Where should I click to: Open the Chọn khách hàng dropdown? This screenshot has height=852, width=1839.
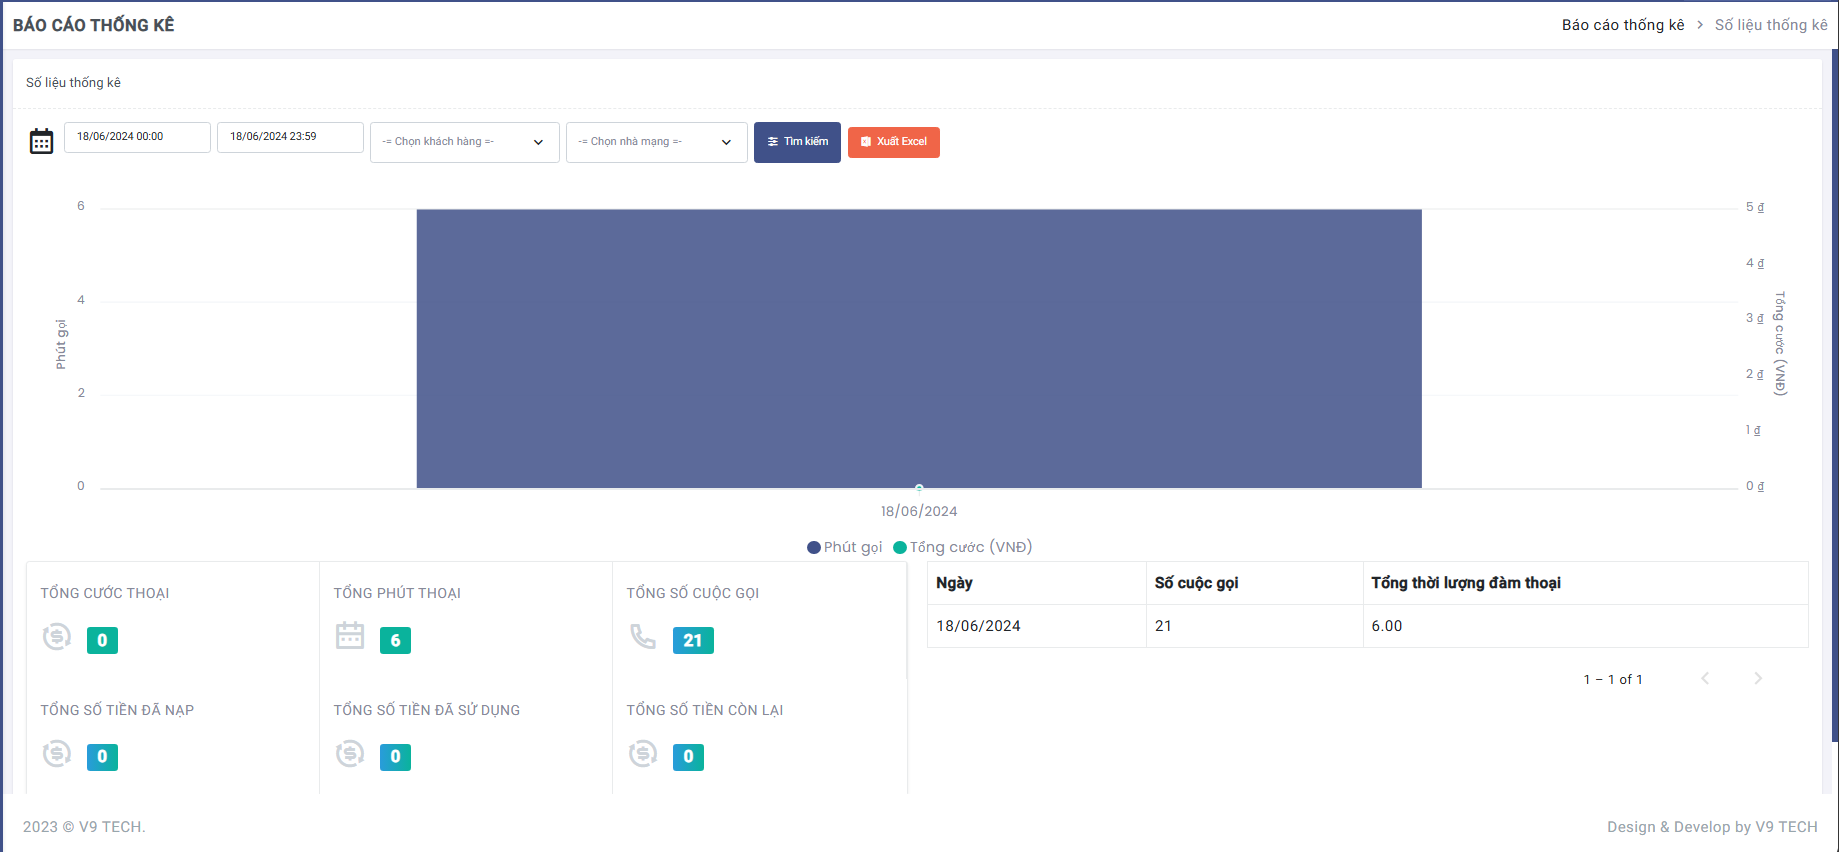(x=464, y=142)
